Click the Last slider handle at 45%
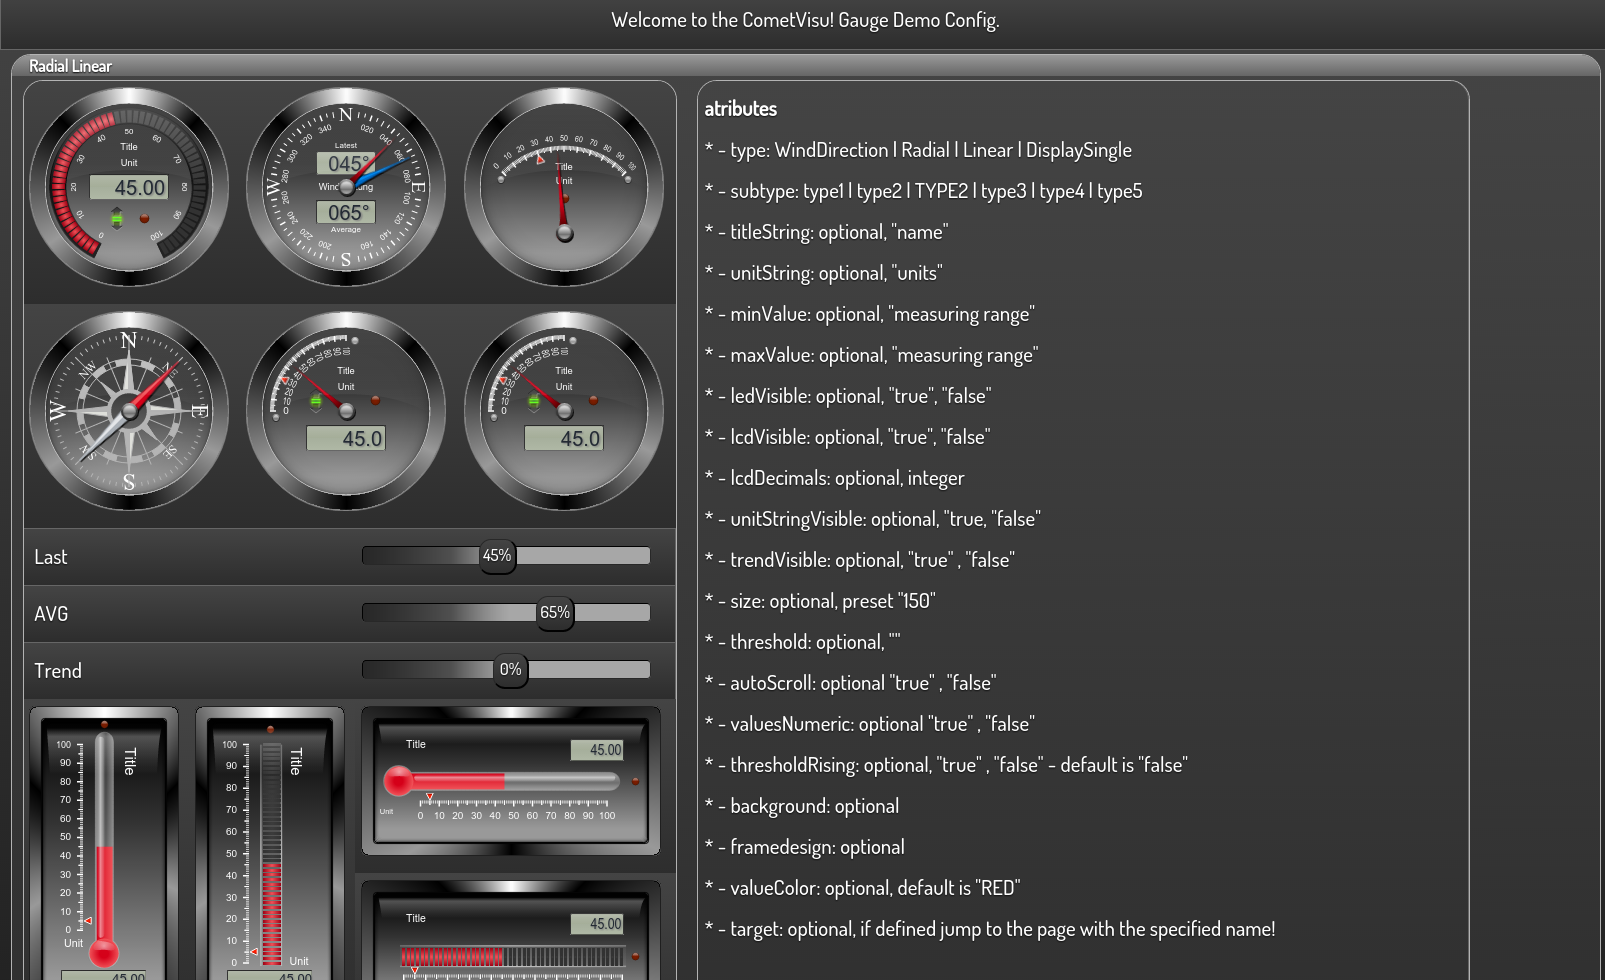The height and width of the screenshot is (980, 1605). pos(497,556)
